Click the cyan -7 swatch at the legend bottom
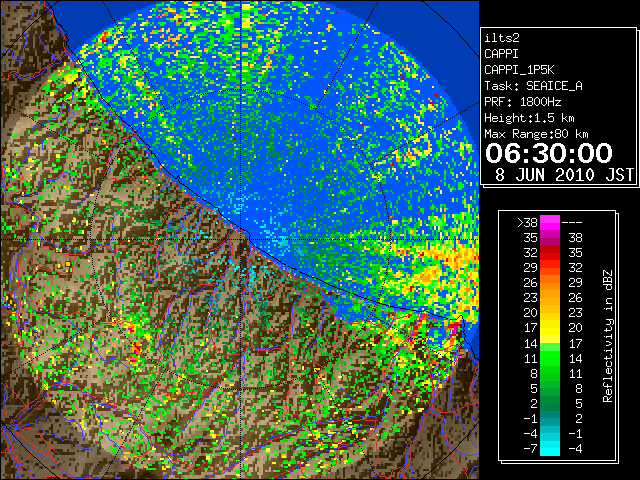Screen dimensions: 640x480 click(x=550, y=448)
